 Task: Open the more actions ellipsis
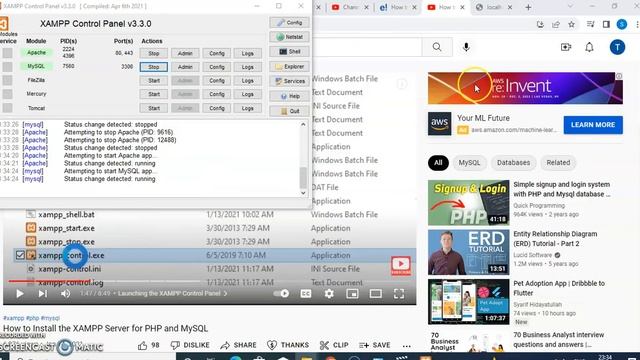[x=407, y=346]
